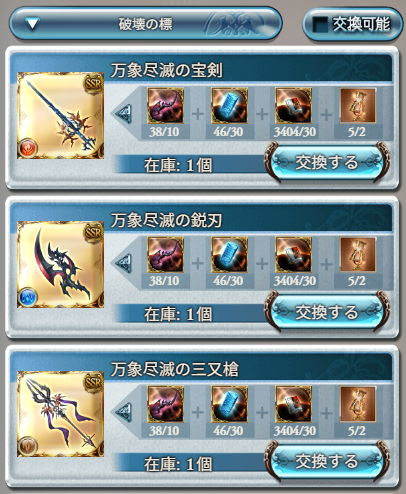Viewport: 406px width, 494px height.
Task: Select the 万象尽滅の宝剣 weapon thumbnail
Action: point(60,115)
